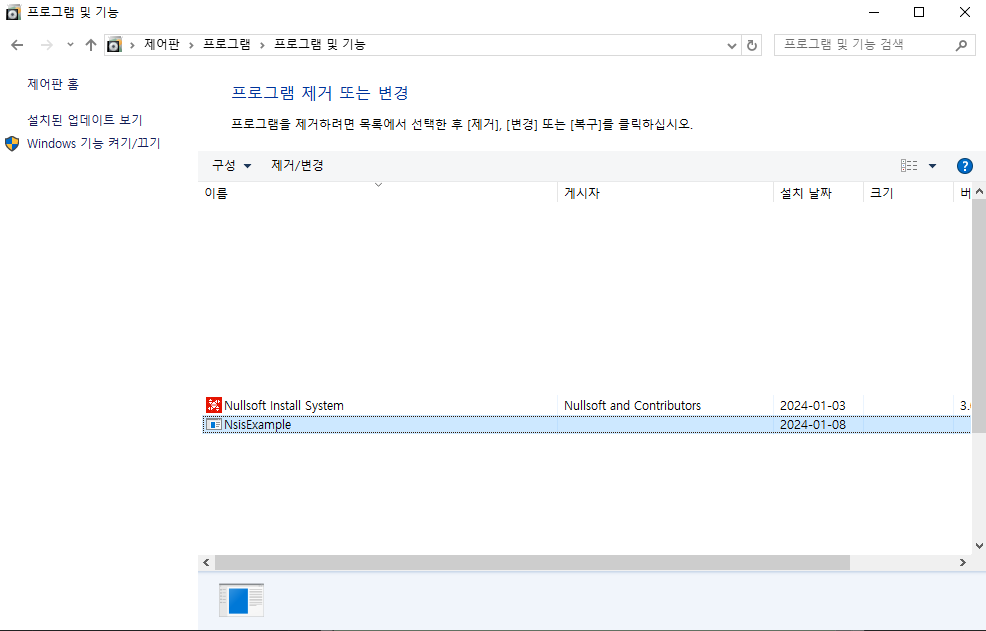Click the 2024-01-08 install date
Image resolution: width=986 pixels, height=631 pixels.
click(812, 425)
